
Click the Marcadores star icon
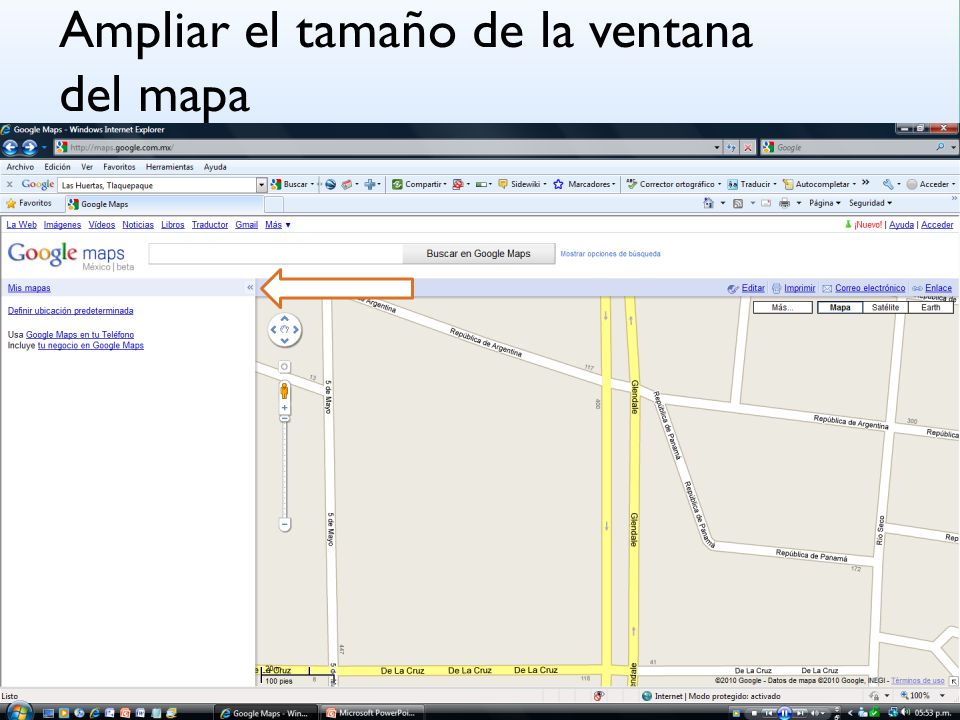(558, 184)
